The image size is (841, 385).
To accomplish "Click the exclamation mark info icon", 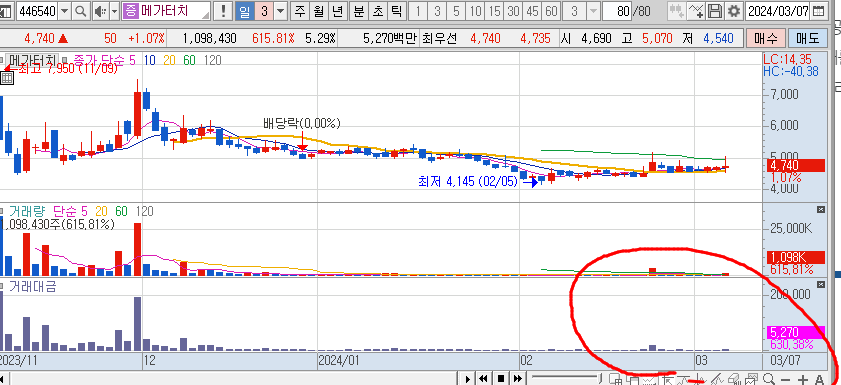I will click(x=223, y=11).
